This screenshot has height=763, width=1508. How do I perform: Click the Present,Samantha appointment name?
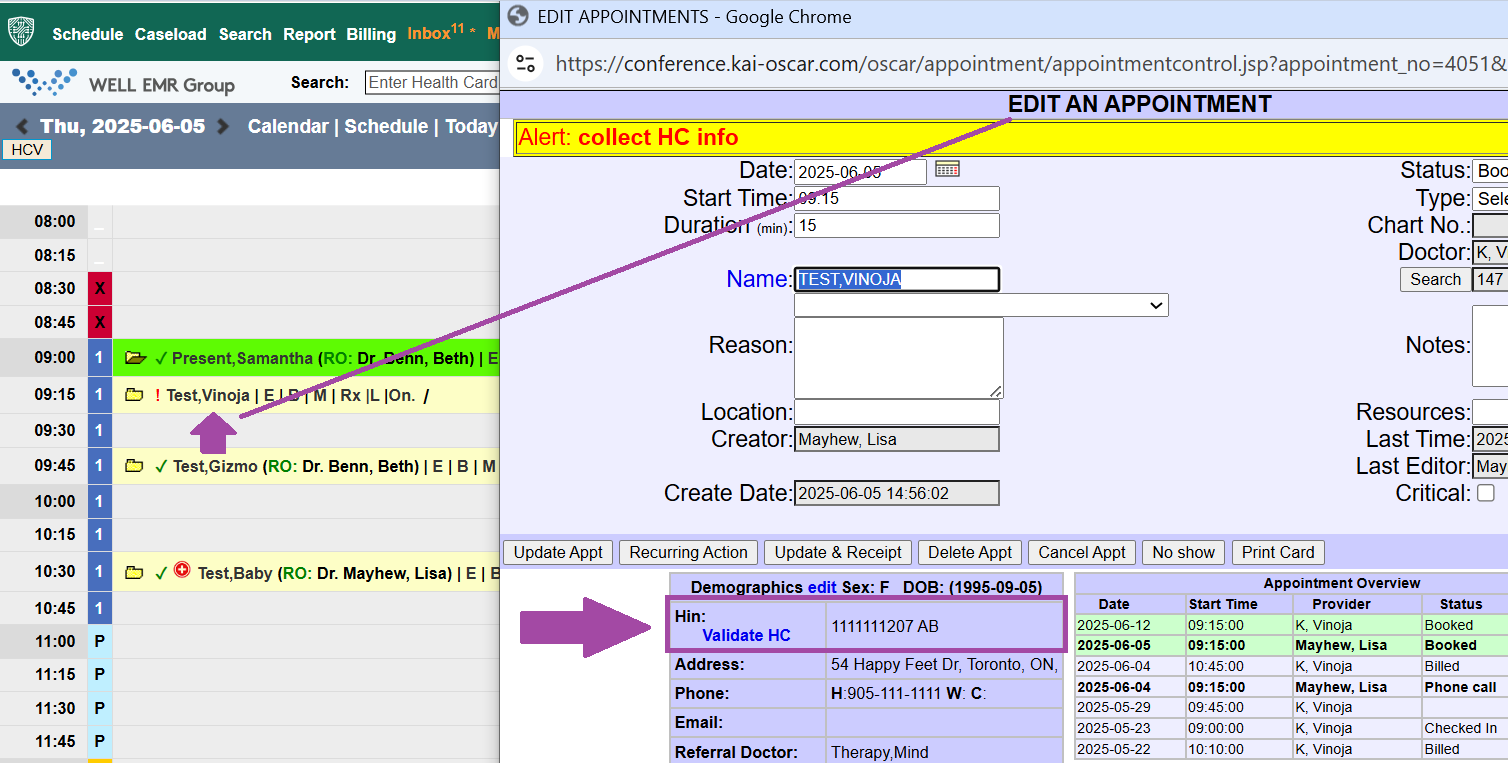(x=242, y=358)
